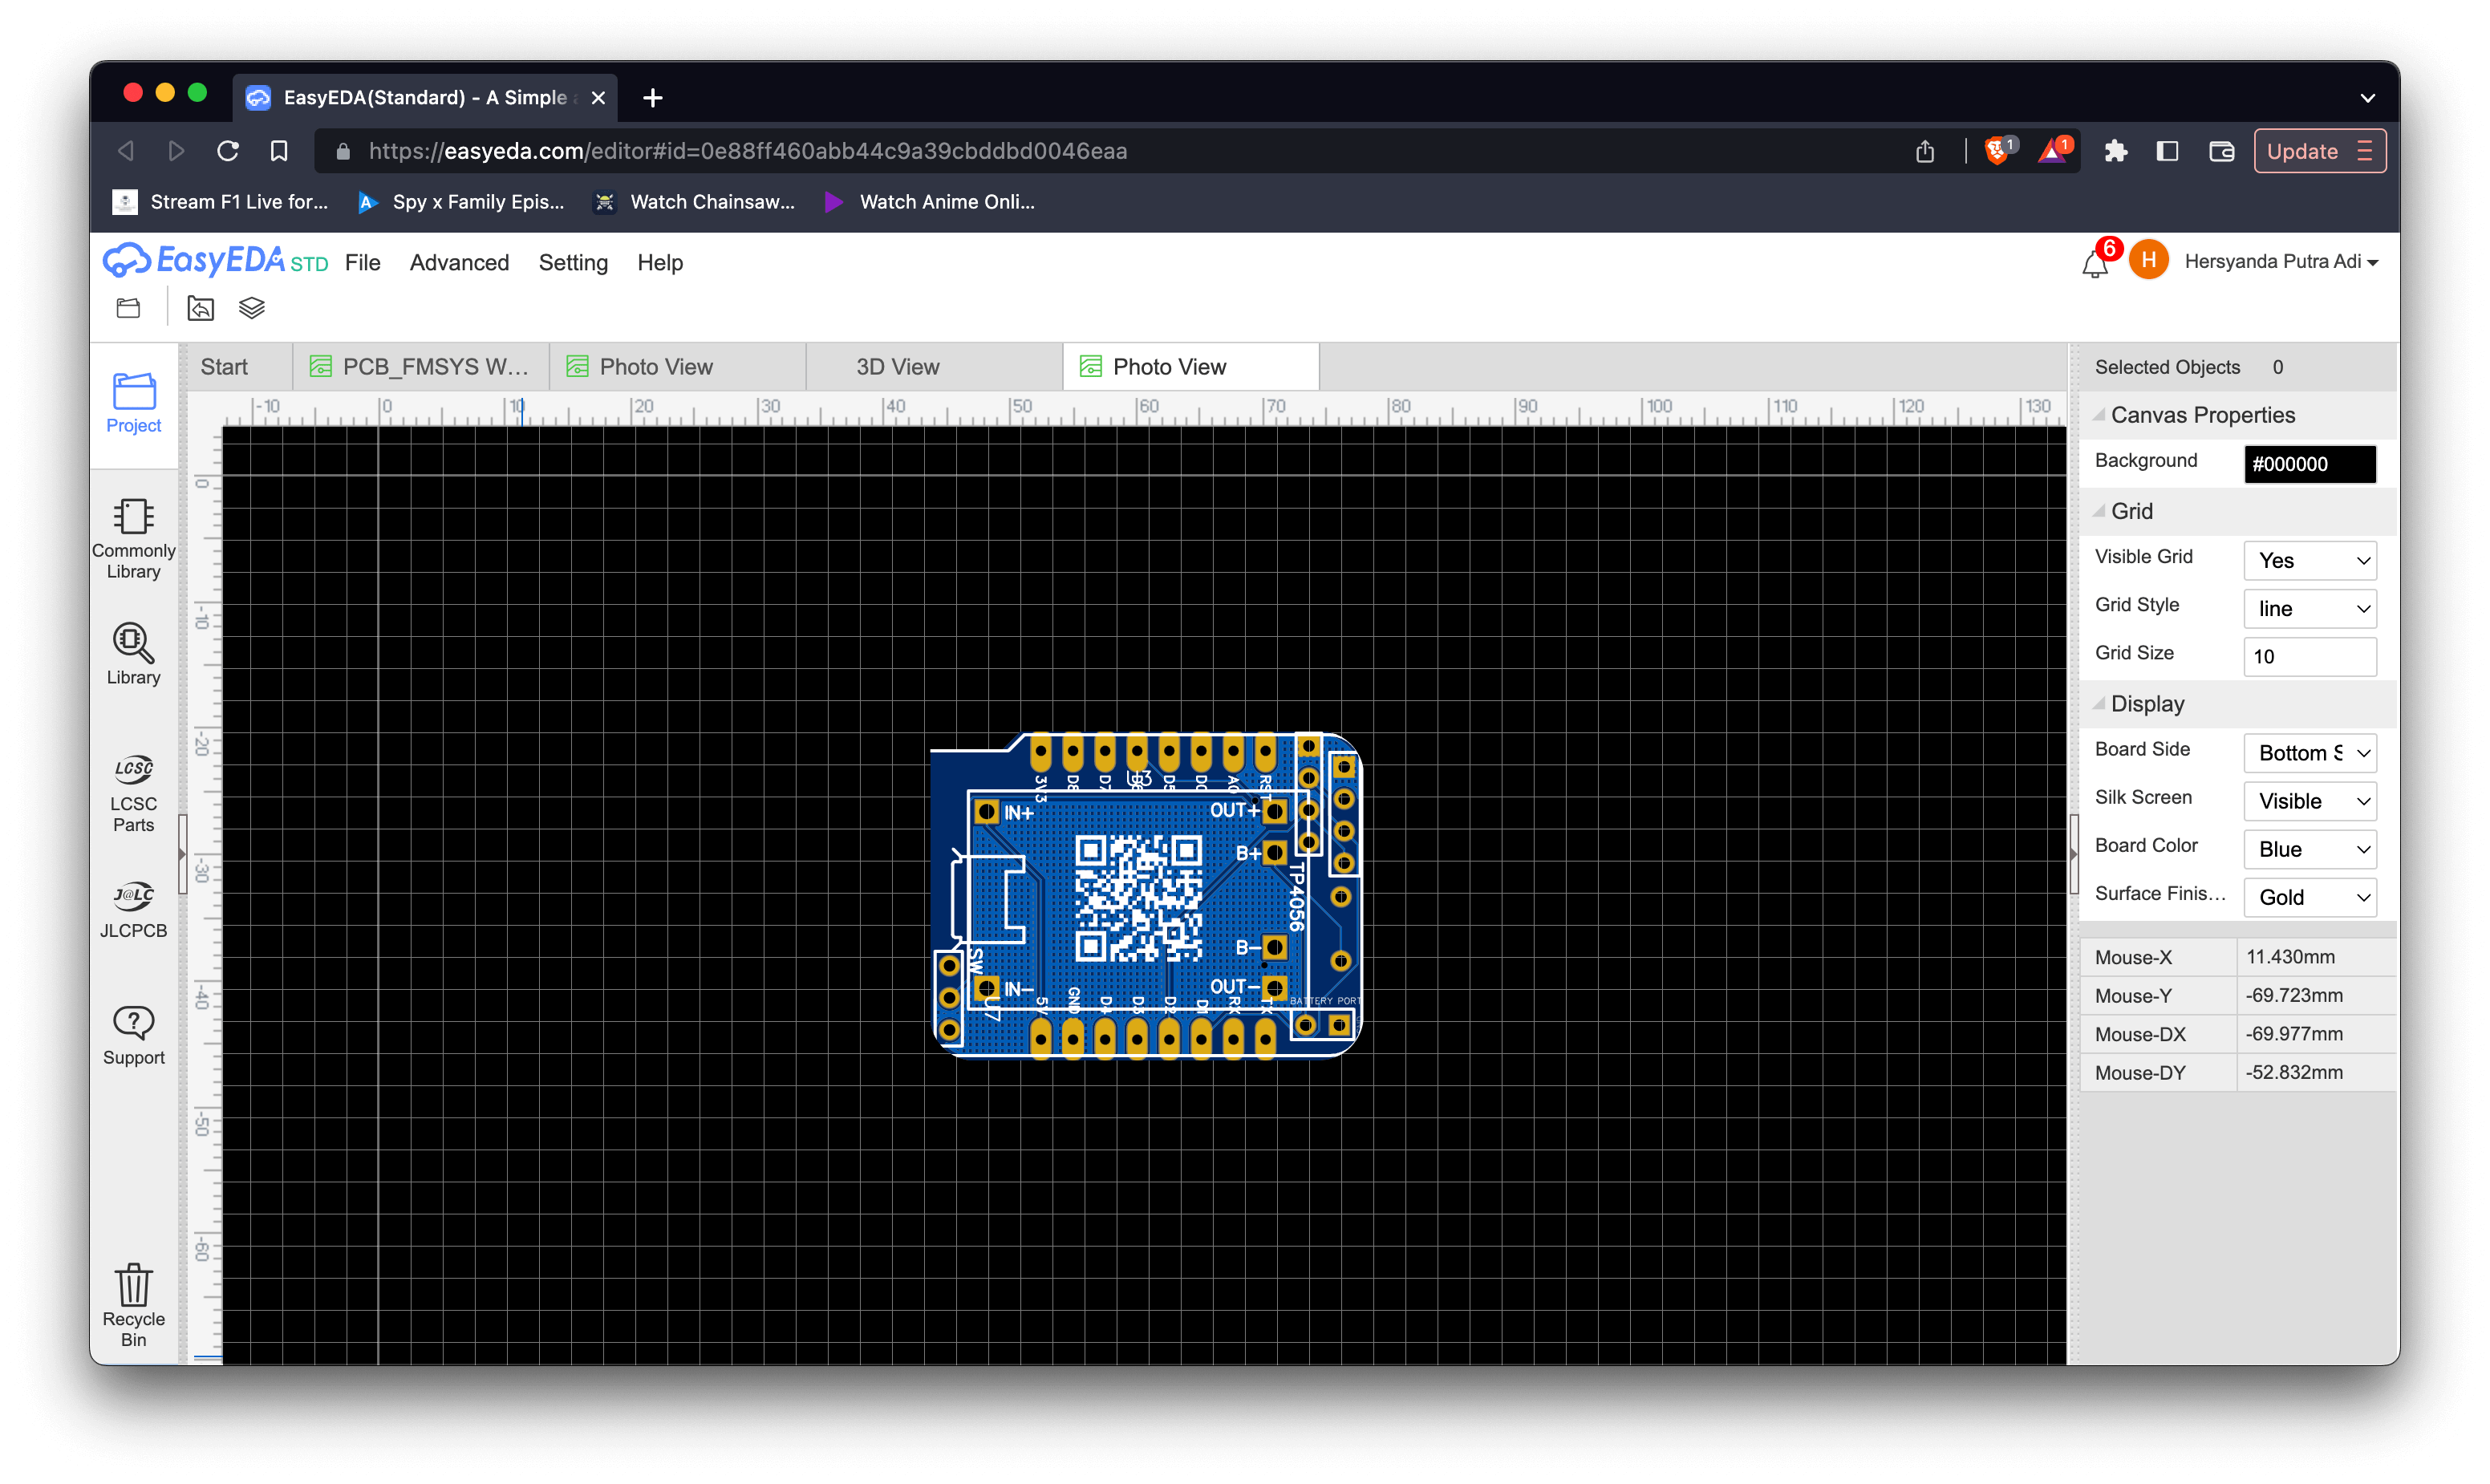
Task: Open Visible Grid dropdown
Action: (2309, 560)
